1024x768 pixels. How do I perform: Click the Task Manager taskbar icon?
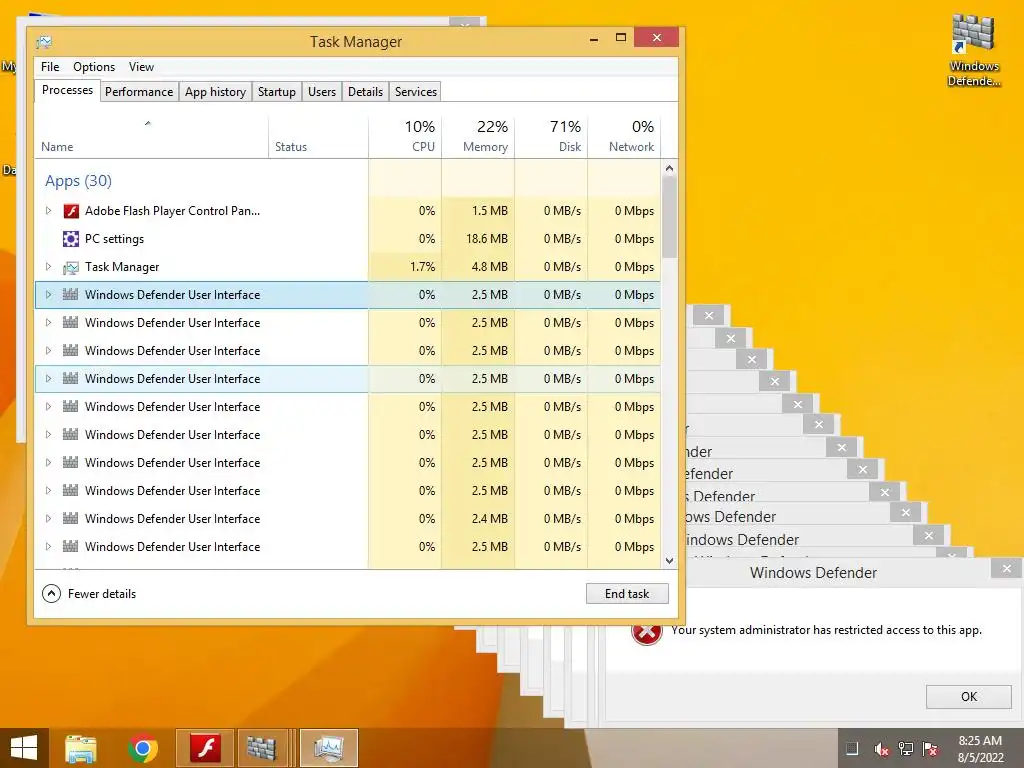(x=329, y=748)
